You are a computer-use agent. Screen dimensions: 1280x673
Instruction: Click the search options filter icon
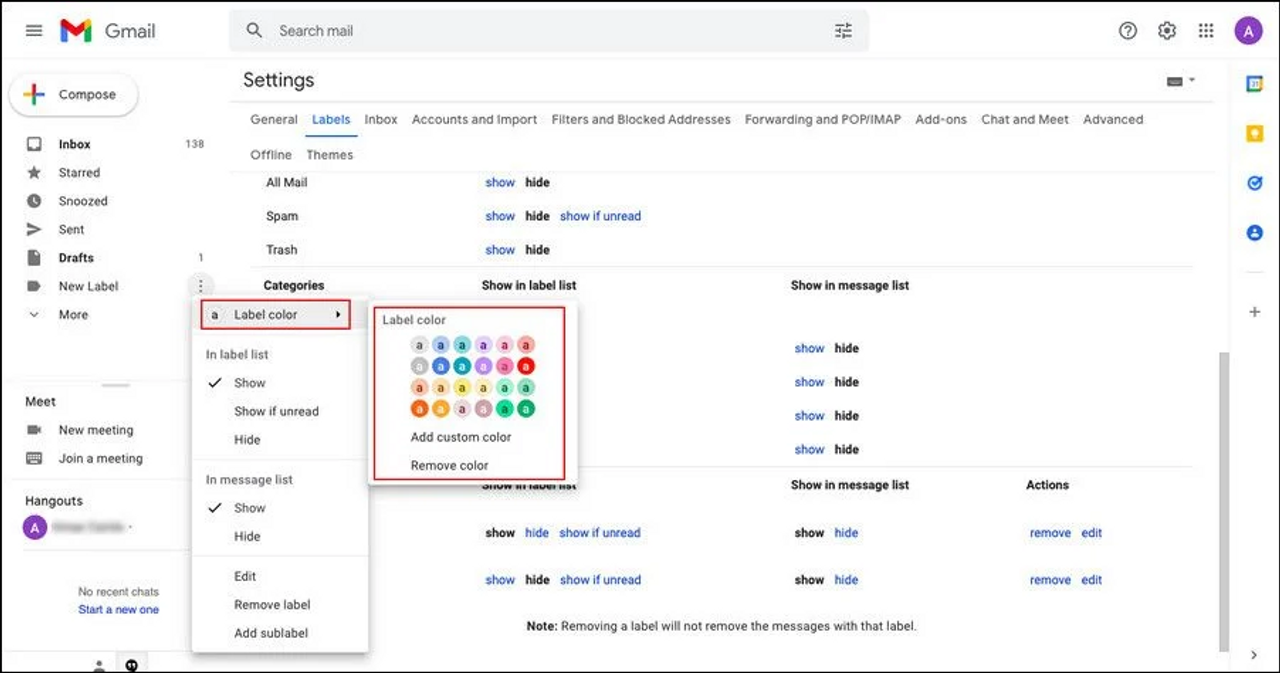[843, 31]
